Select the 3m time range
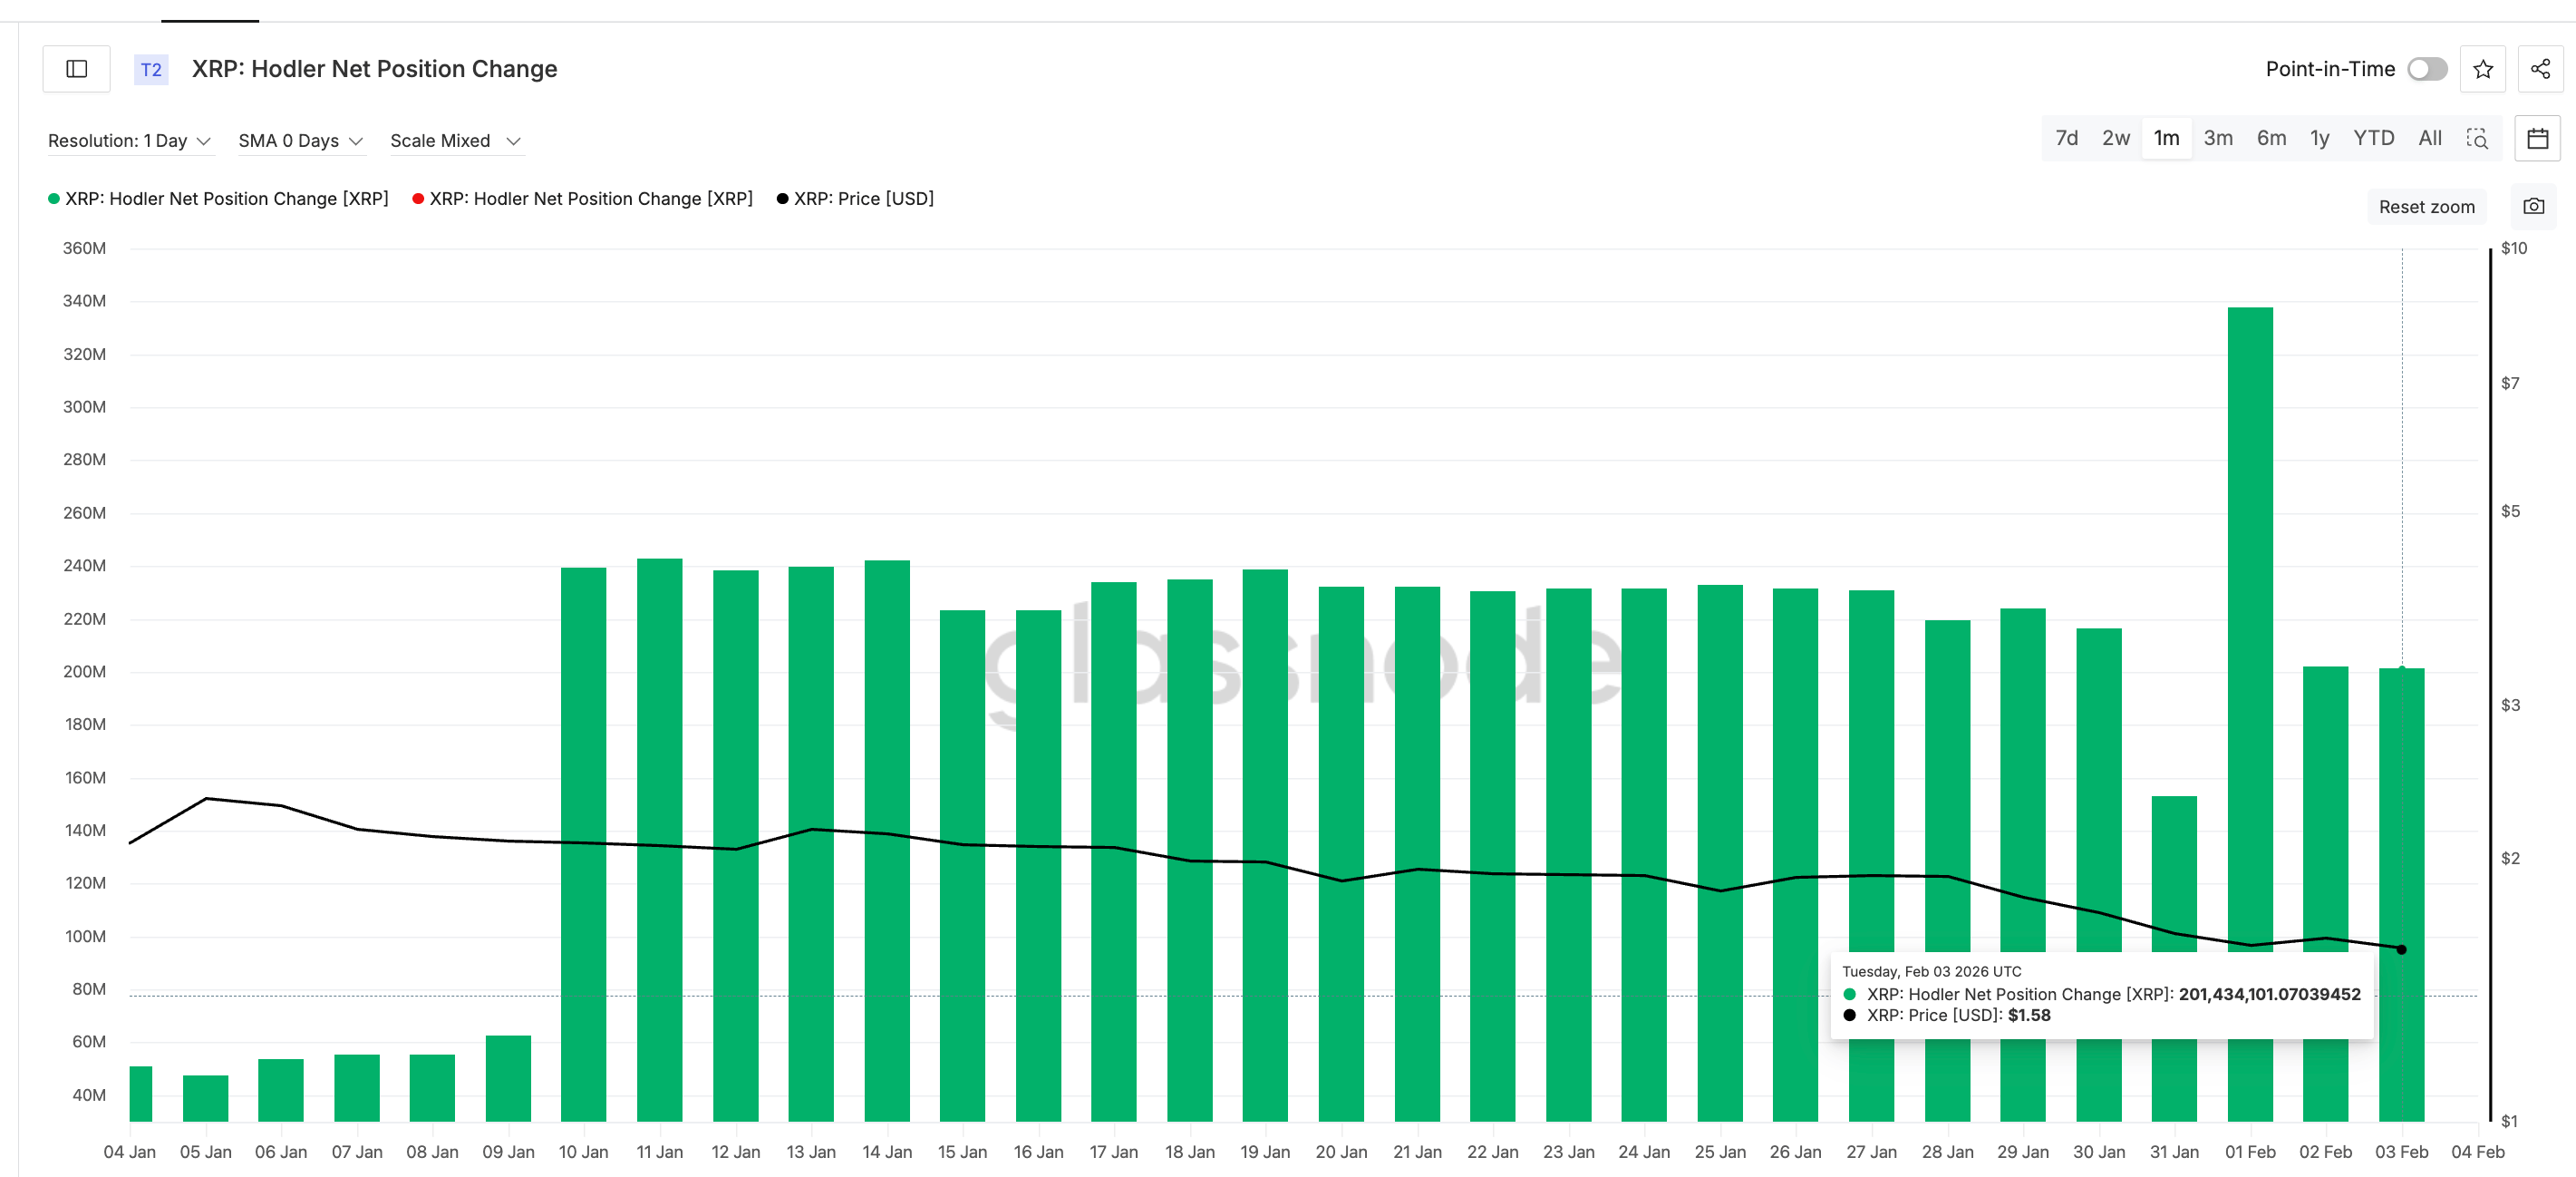This screenshot has height=1177, width=2576. point(2217,138)
